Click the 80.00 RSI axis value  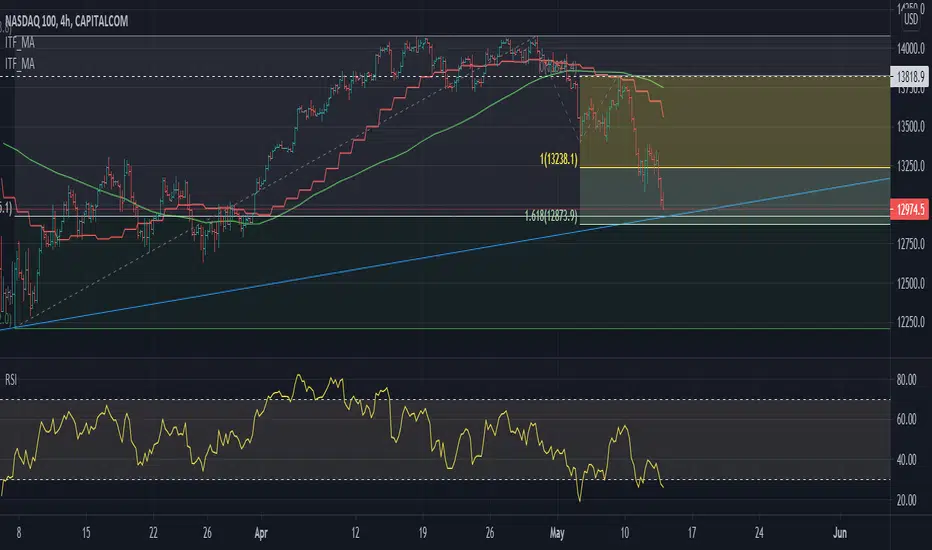[906, 379]
